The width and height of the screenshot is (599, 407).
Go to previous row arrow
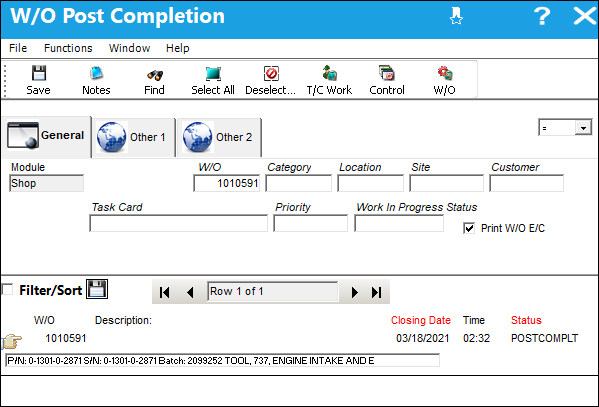coord(190,292)
